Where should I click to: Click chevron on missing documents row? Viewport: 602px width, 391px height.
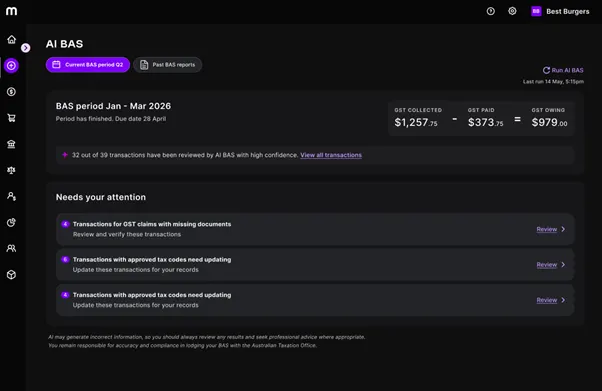click(x=563, y=229)
